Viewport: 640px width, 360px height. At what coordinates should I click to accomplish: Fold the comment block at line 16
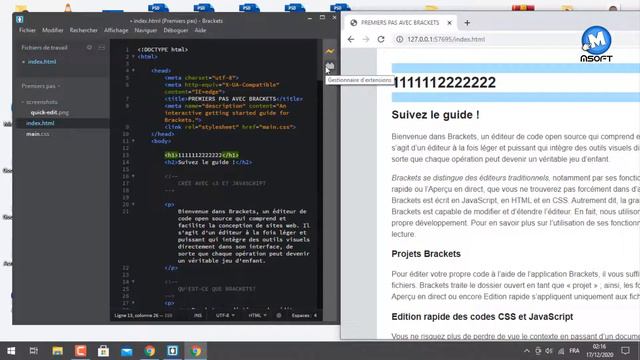133,176
